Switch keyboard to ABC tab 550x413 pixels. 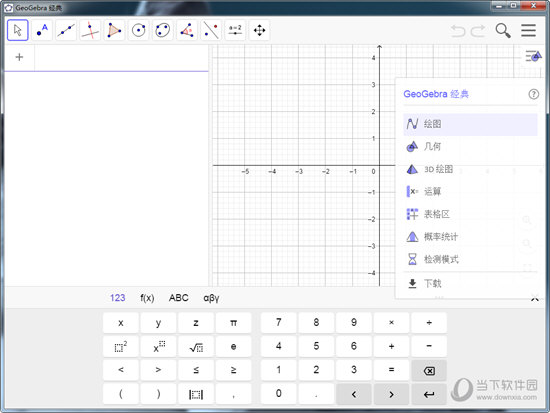179,298
